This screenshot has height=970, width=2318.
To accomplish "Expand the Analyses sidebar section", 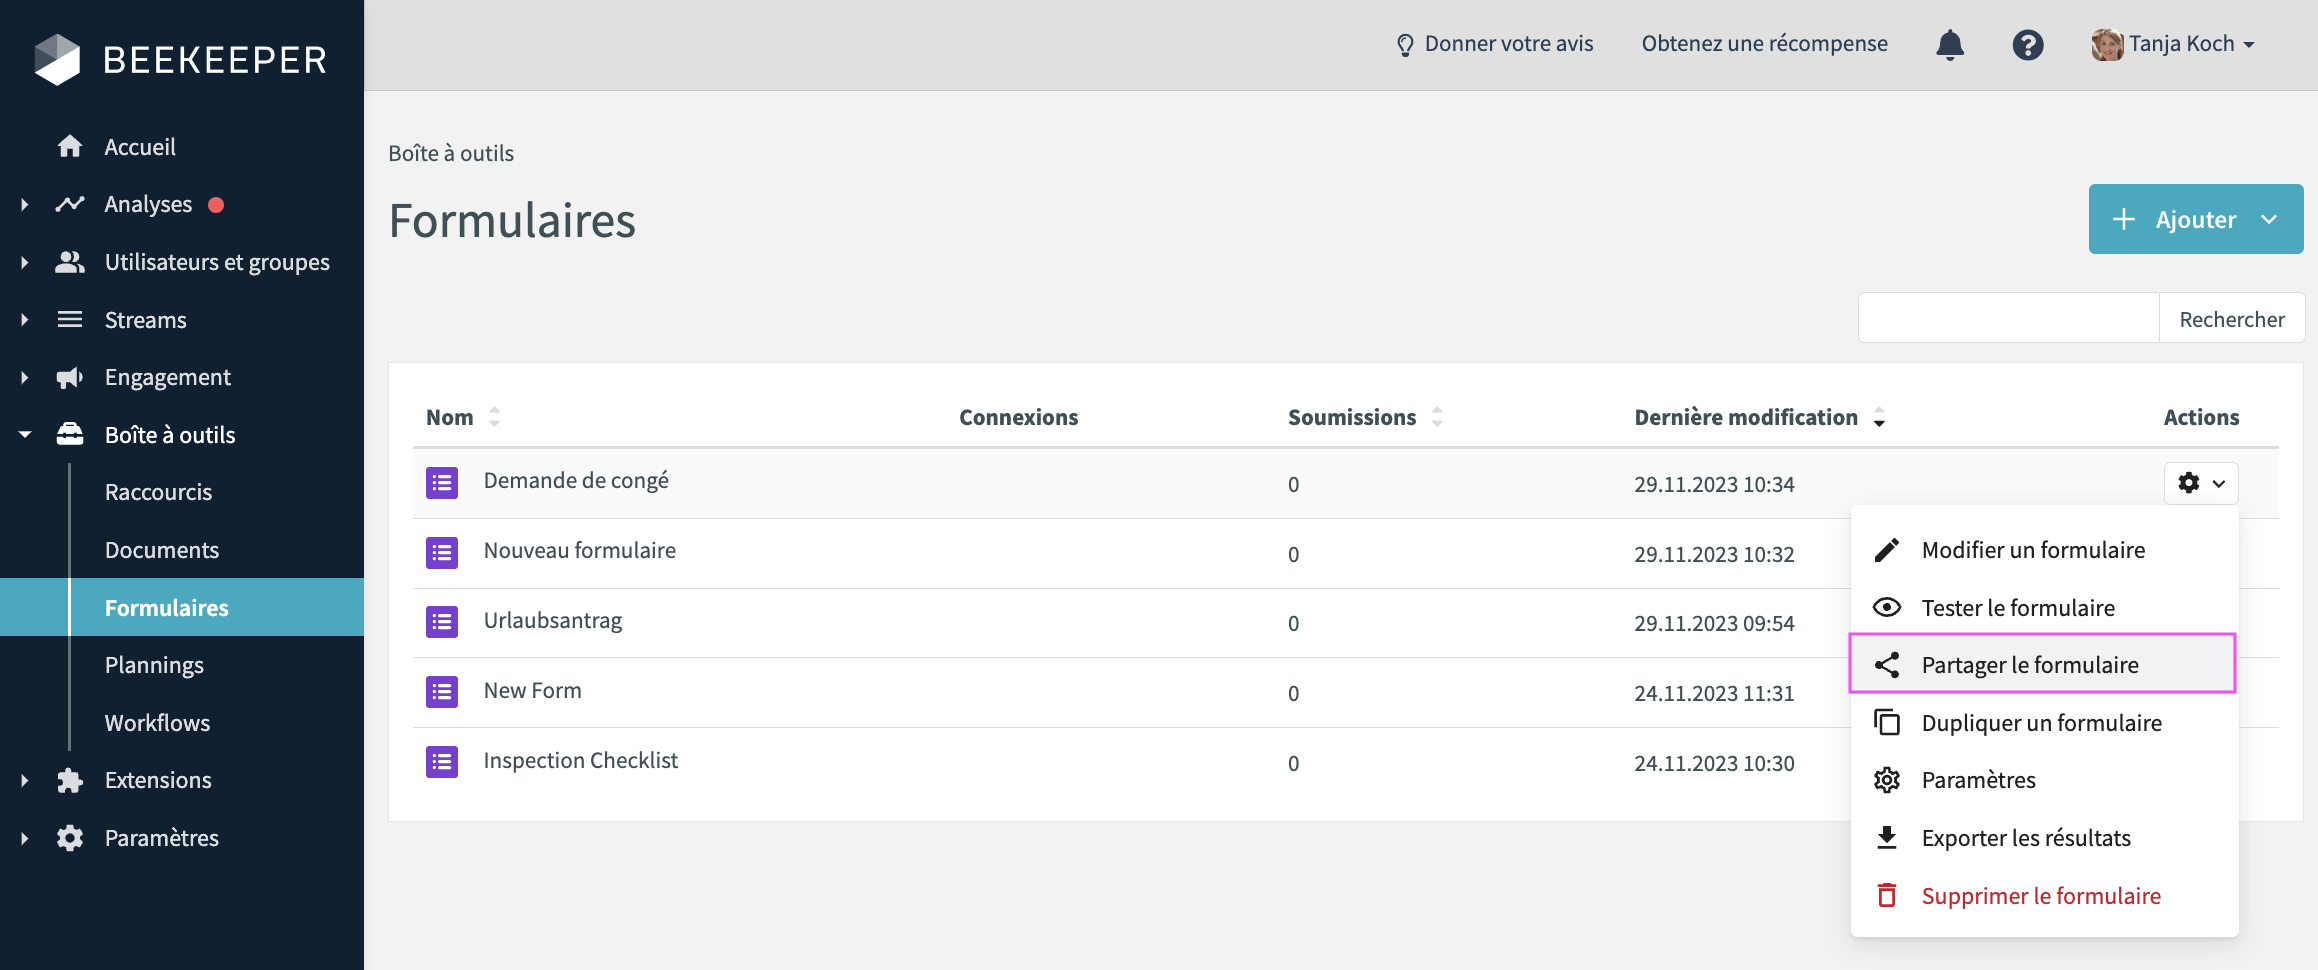I will 25,205.
